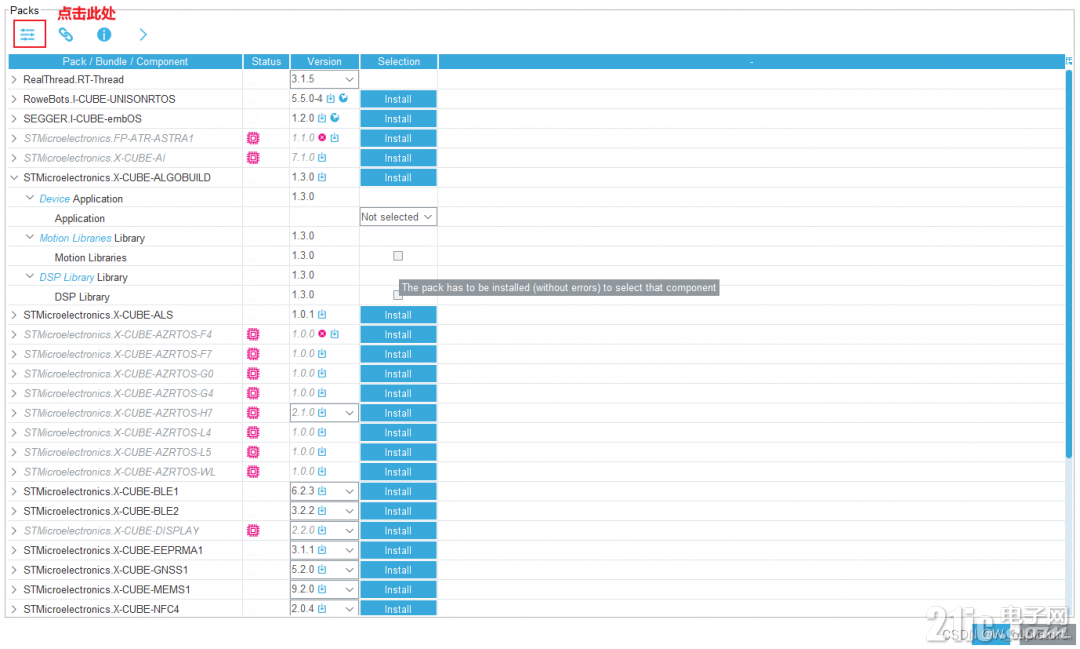Click the Selection column header

click(398, 61)
